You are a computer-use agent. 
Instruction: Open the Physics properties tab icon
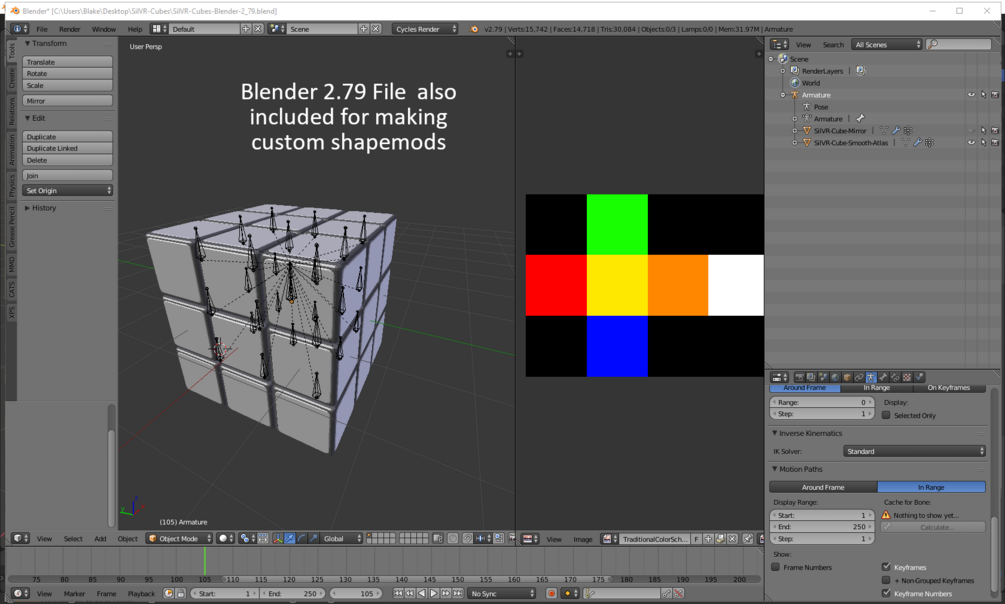click(919, 377)
